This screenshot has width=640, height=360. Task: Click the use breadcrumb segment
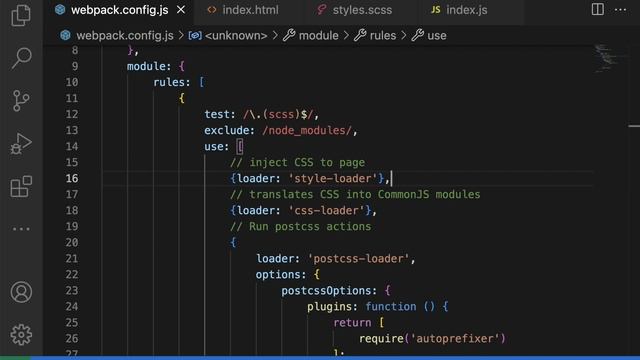[x=437, y=36]
